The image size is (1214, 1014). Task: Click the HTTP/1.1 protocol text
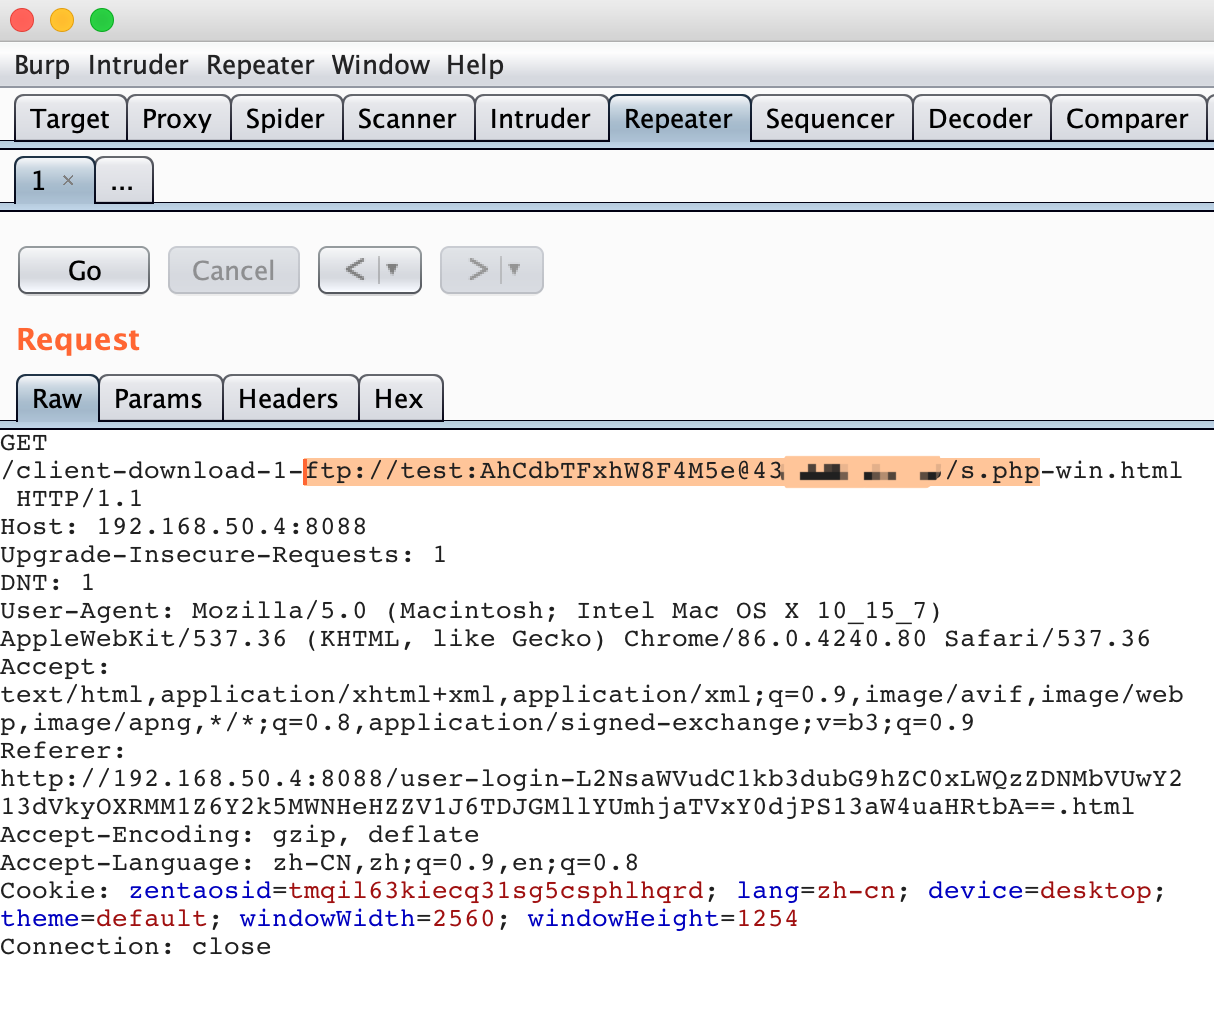pyautogui.click(x=80, y=499)
